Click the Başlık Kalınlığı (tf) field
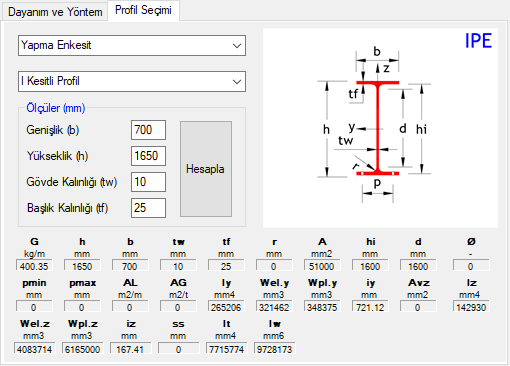The width and height of the screenshot is (510, 366). pyautogui.click(x=148, y=208)
